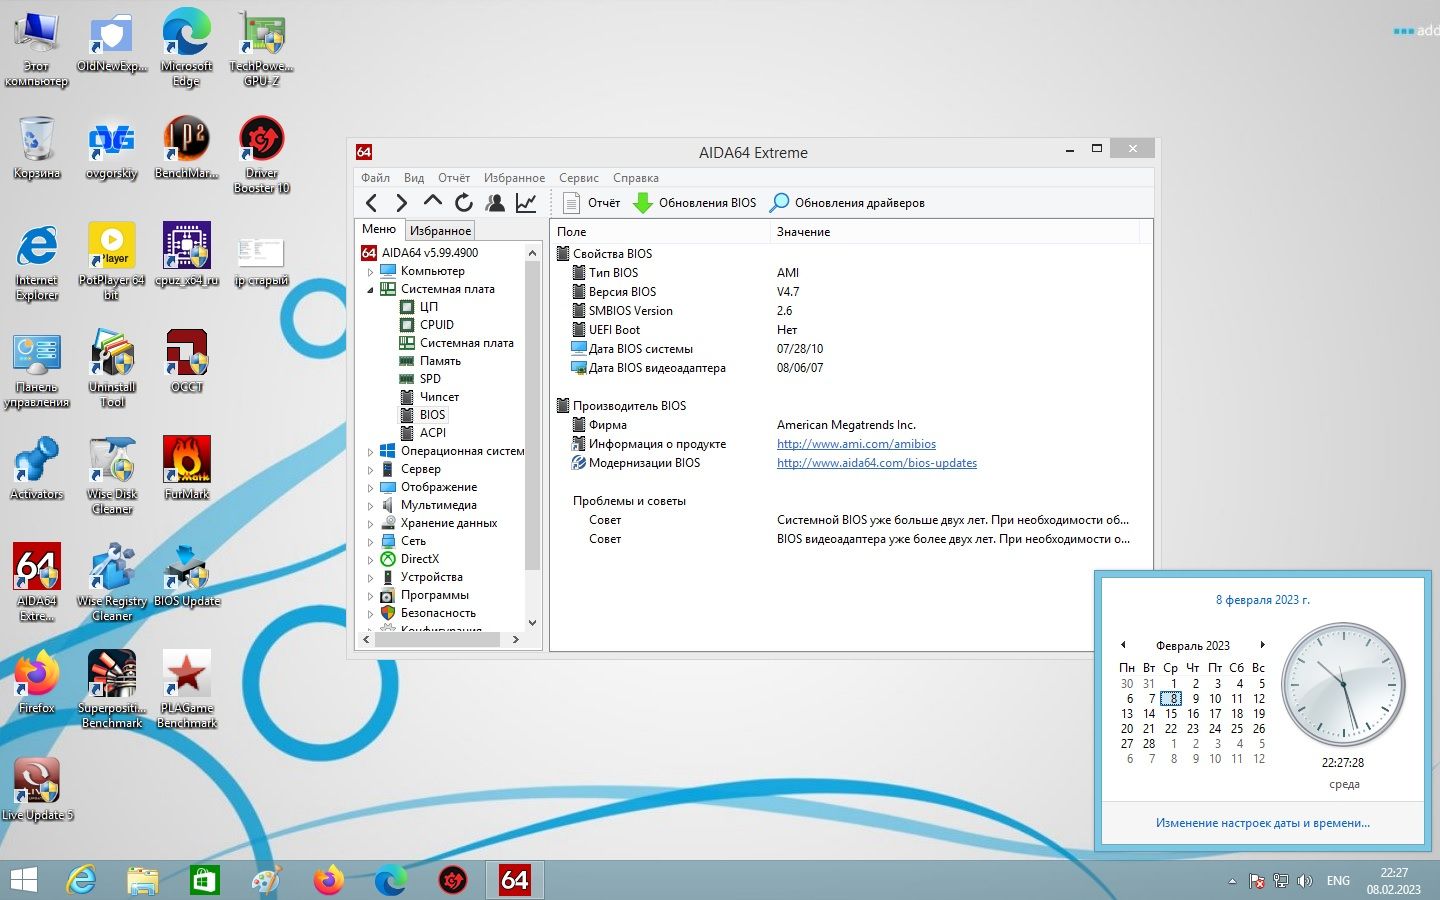
Task: Open OCCT desktop icon
Action: coord(187,361)
